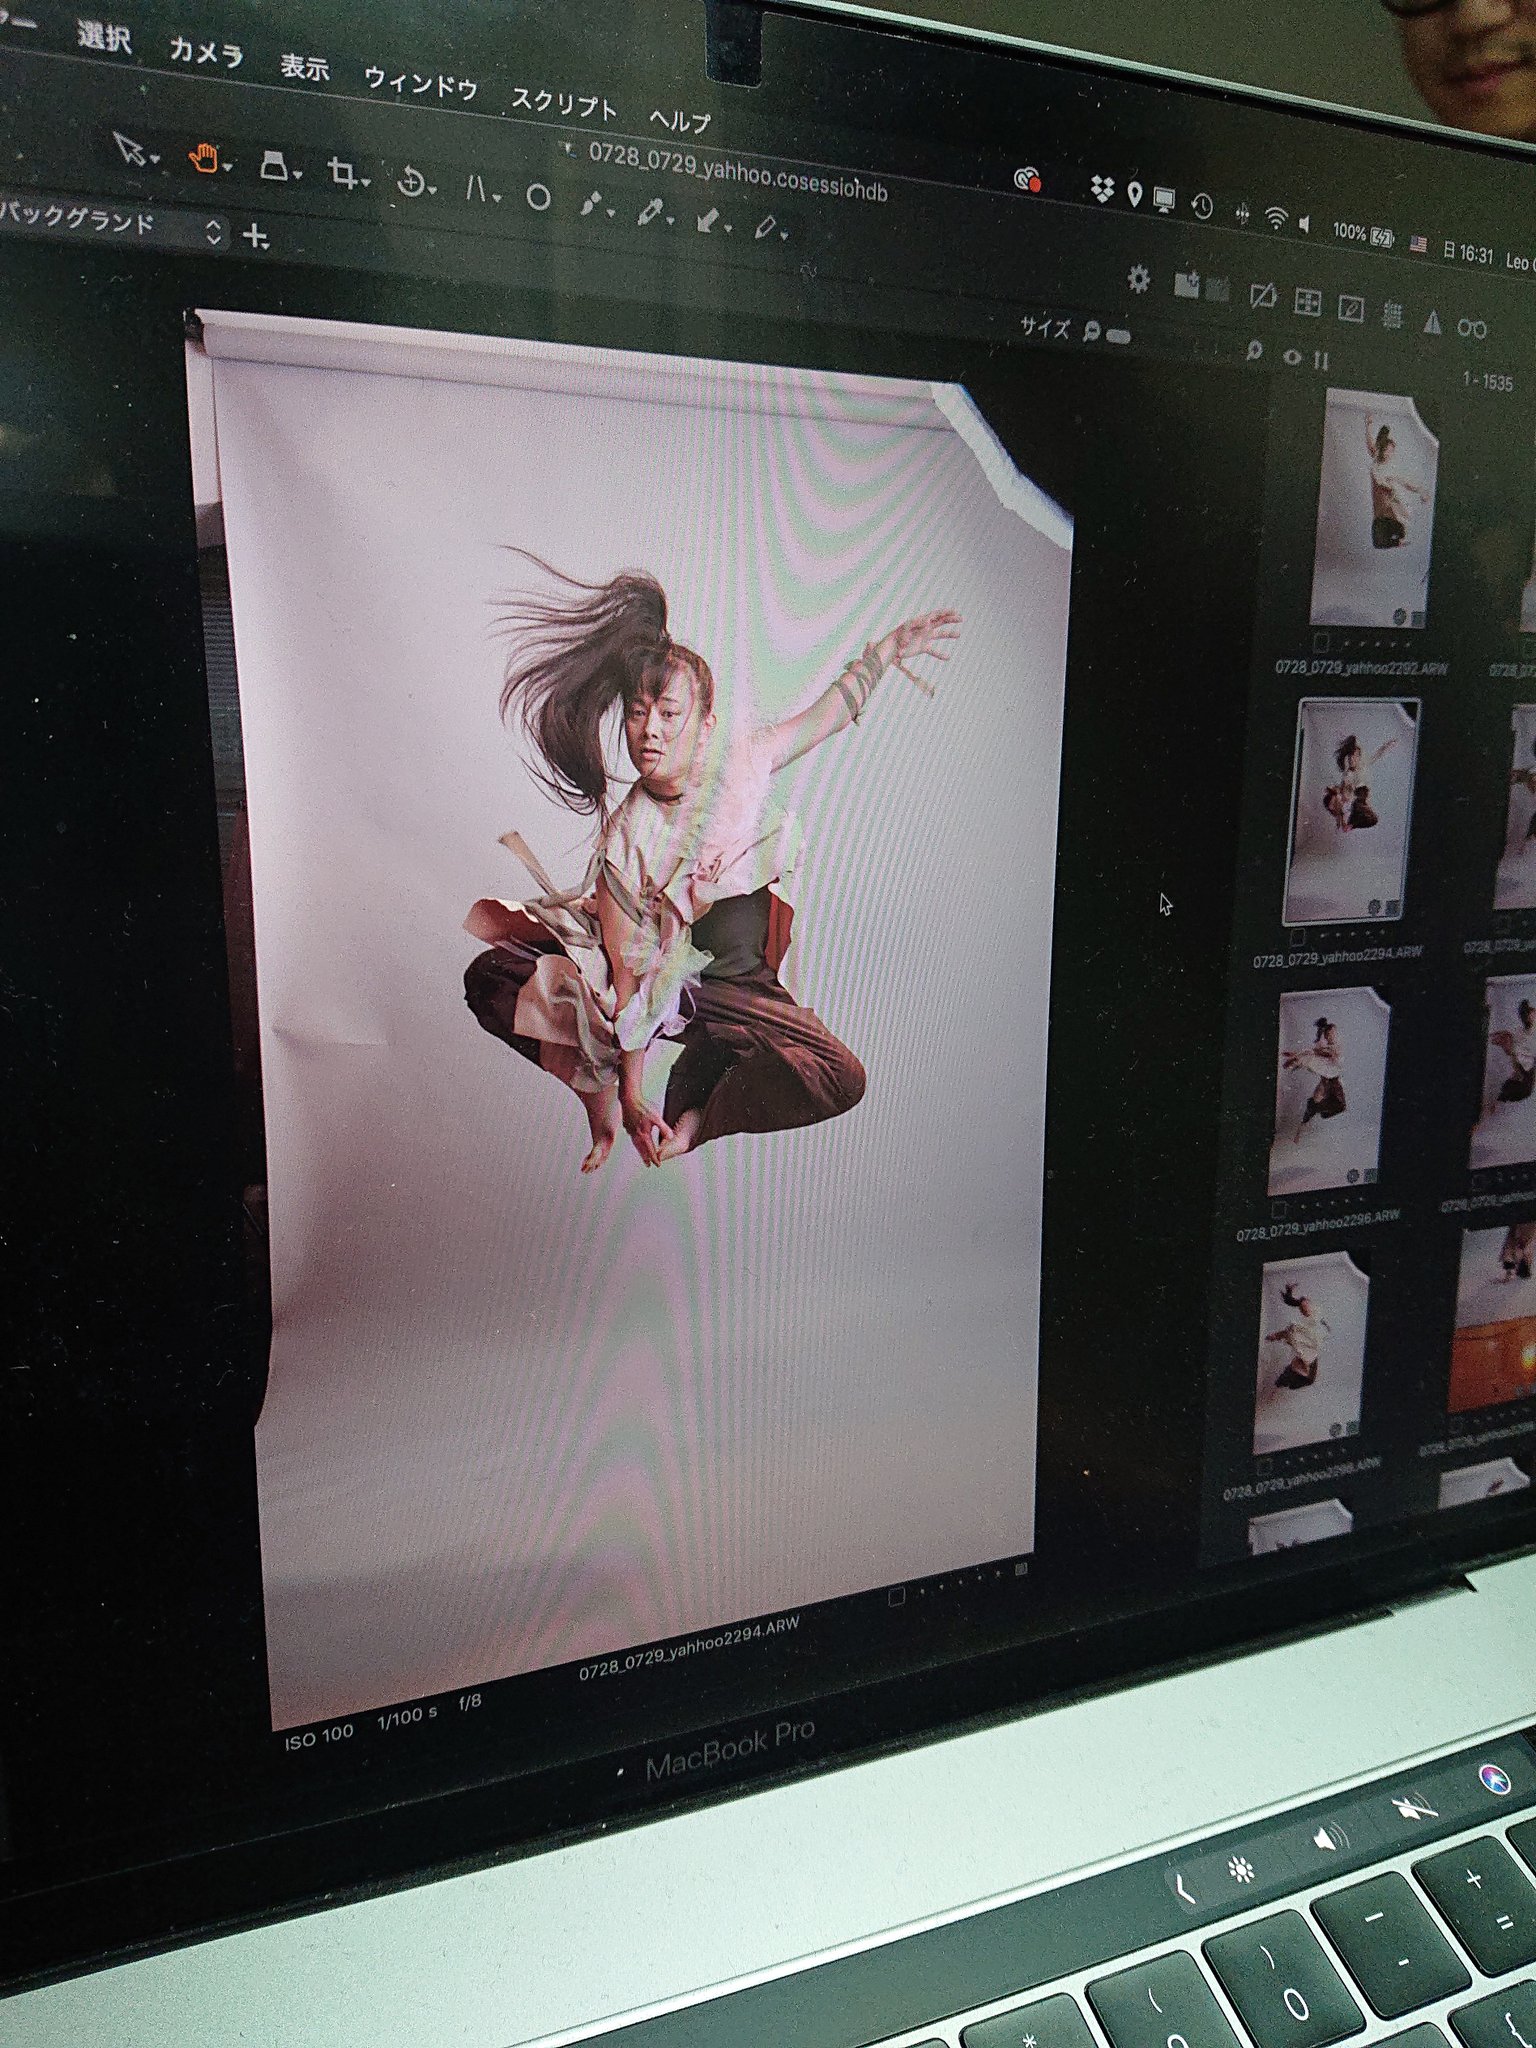Screen dimensions: 1536x2048
Task: Toggle multi-view grid layout icon
Action: pyautogui.click(x=1308, y=302)
